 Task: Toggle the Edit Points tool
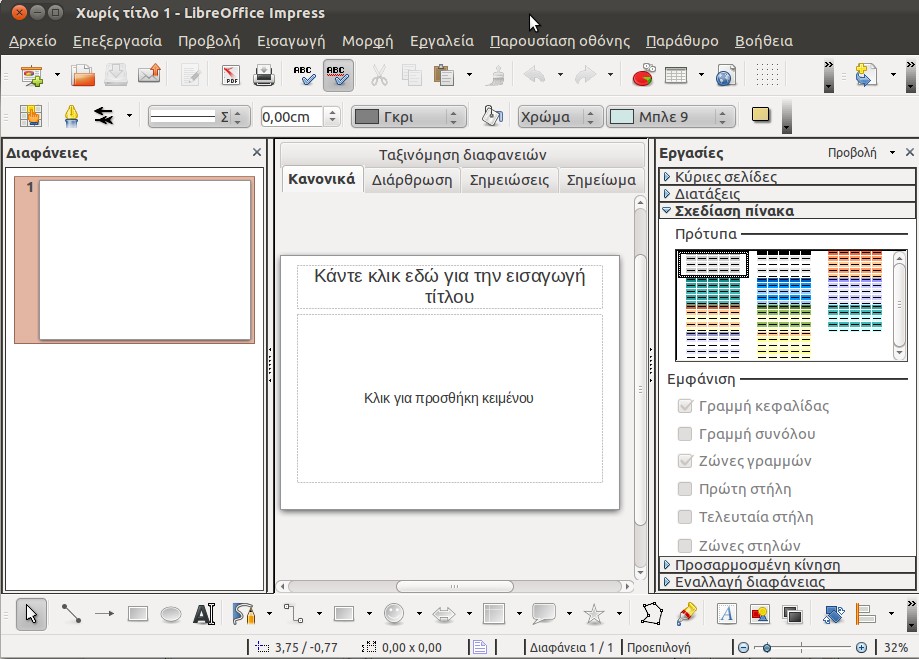click(651, 614)
